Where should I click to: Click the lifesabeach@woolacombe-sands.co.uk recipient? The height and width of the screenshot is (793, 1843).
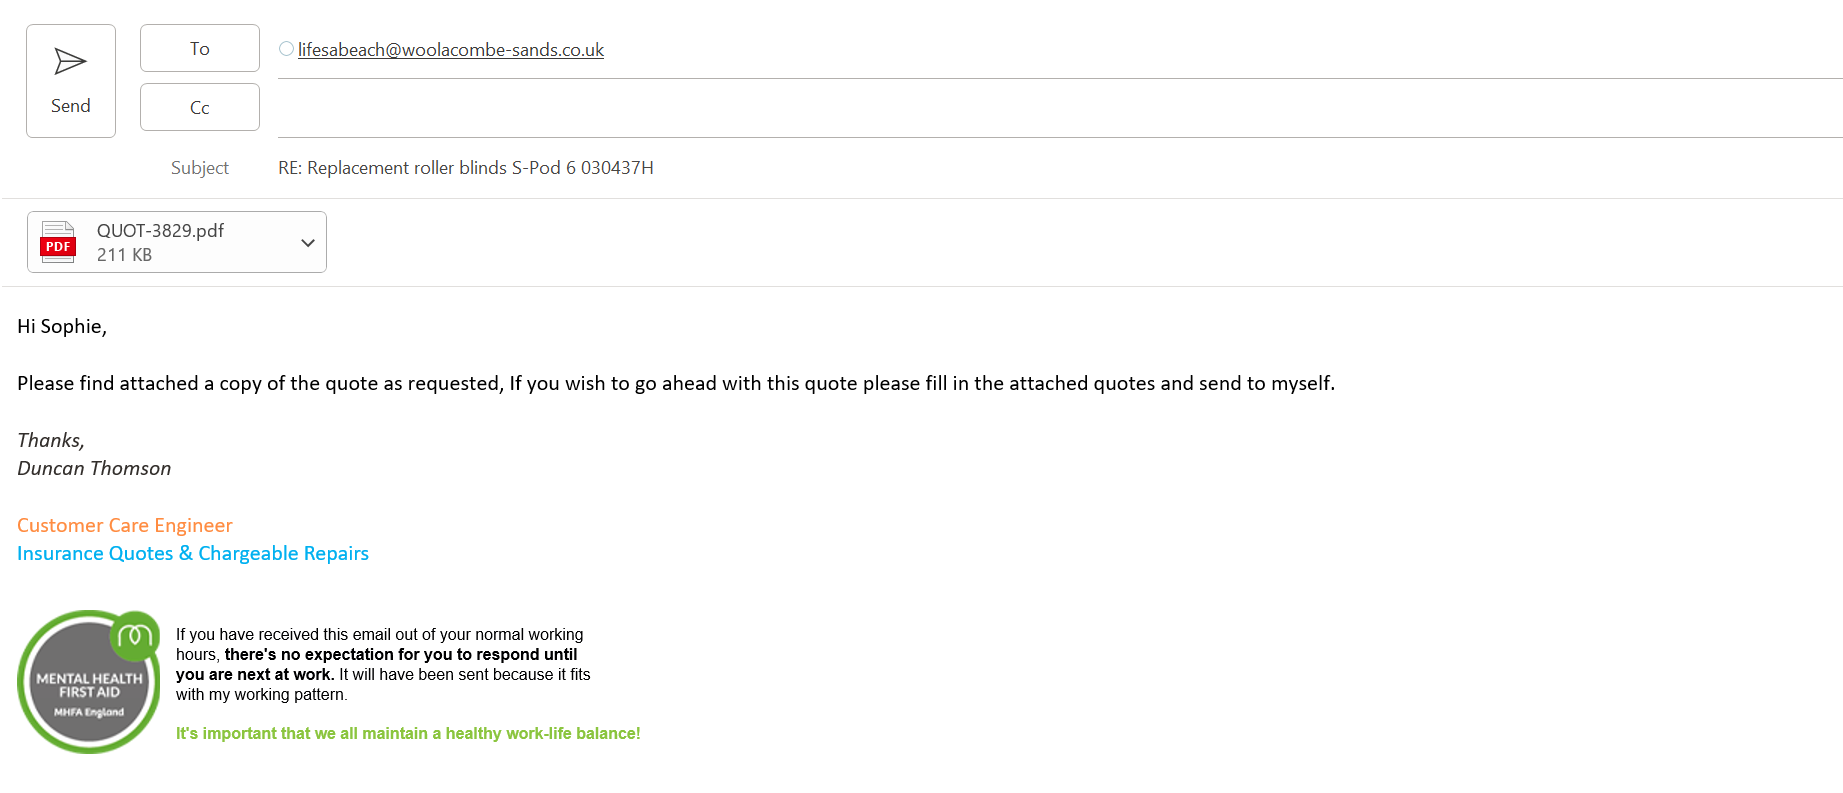[451, 50]
